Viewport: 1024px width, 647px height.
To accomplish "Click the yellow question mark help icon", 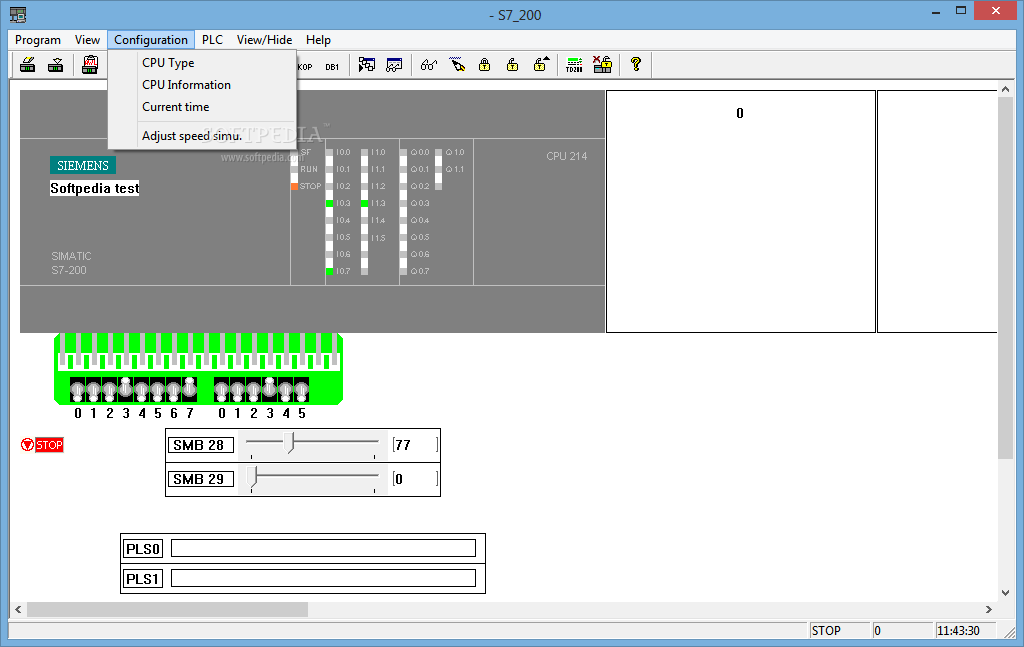I will 635,64.
